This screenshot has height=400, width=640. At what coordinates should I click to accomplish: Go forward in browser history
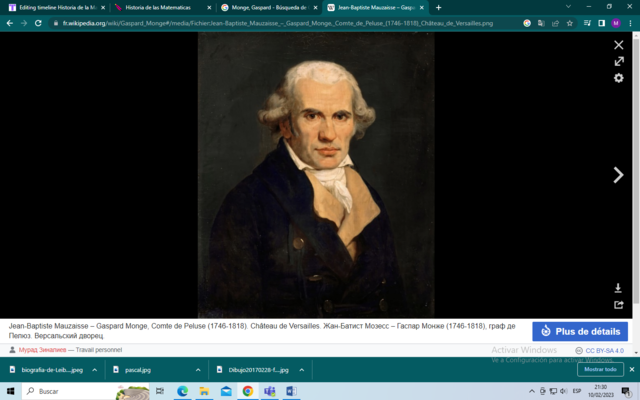[24, 23]
